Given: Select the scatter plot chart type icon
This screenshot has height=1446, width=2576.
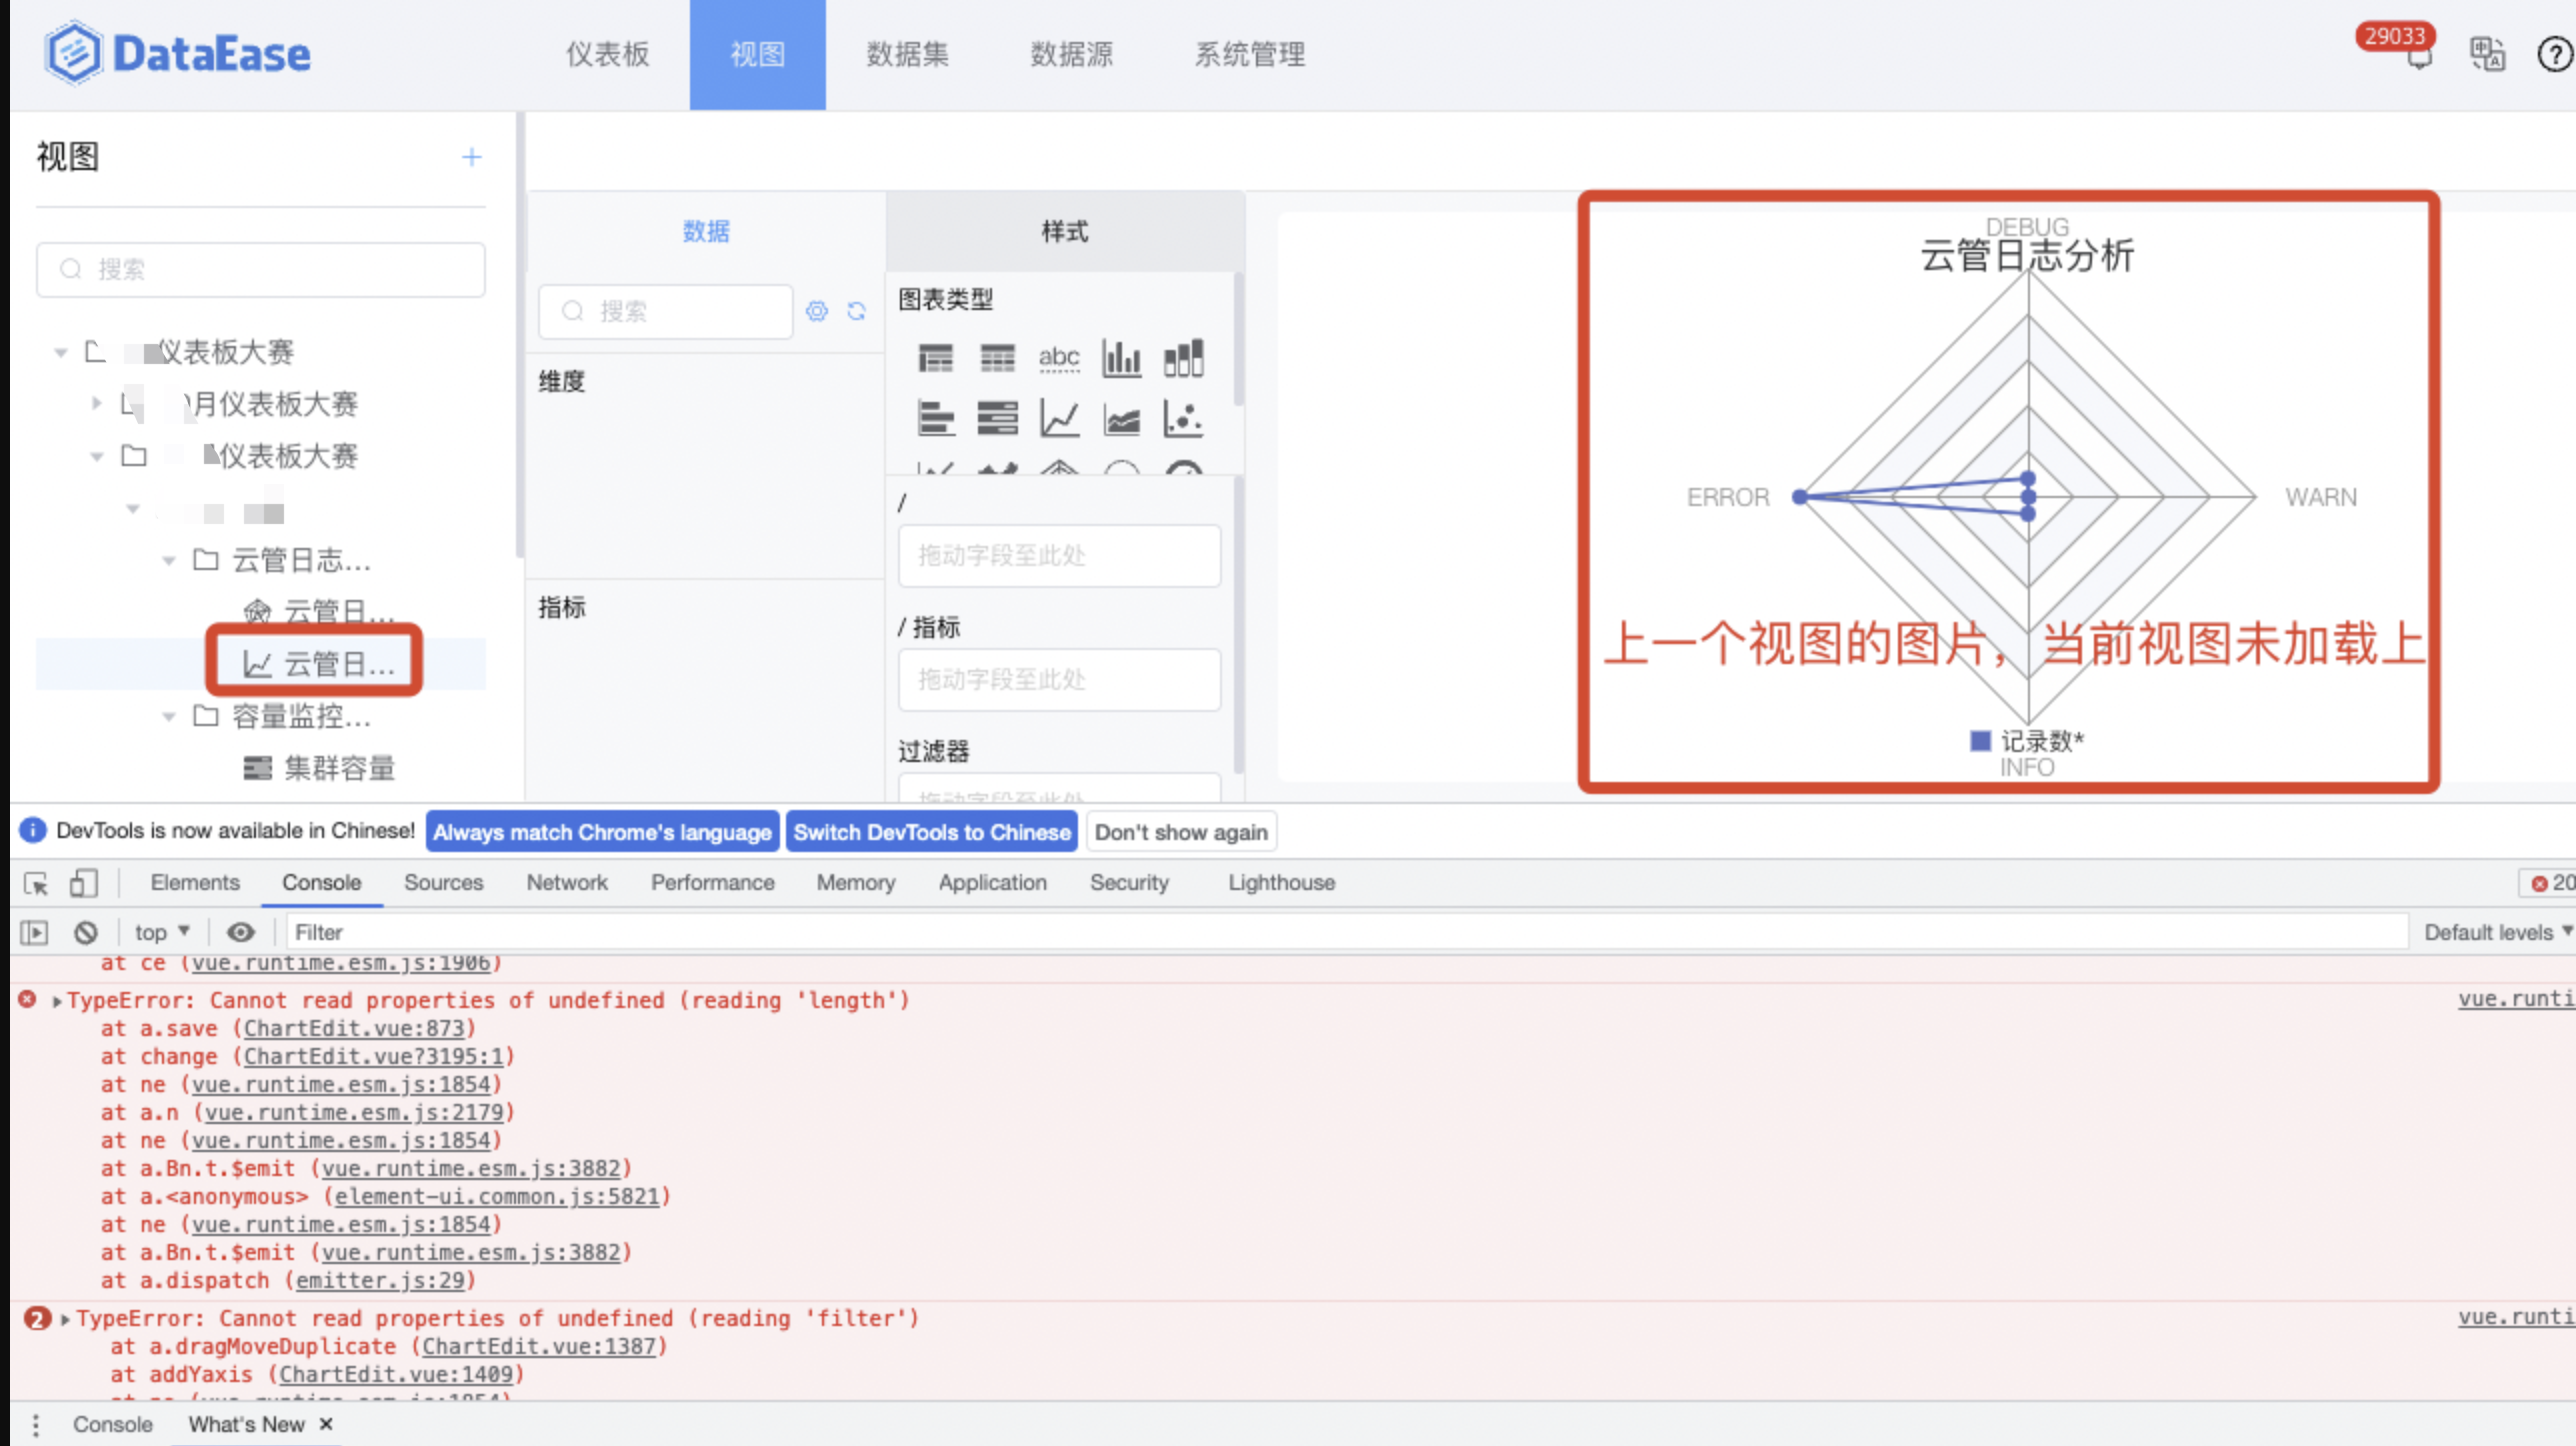Looking at the screenshot, I should coord(1183,418).
